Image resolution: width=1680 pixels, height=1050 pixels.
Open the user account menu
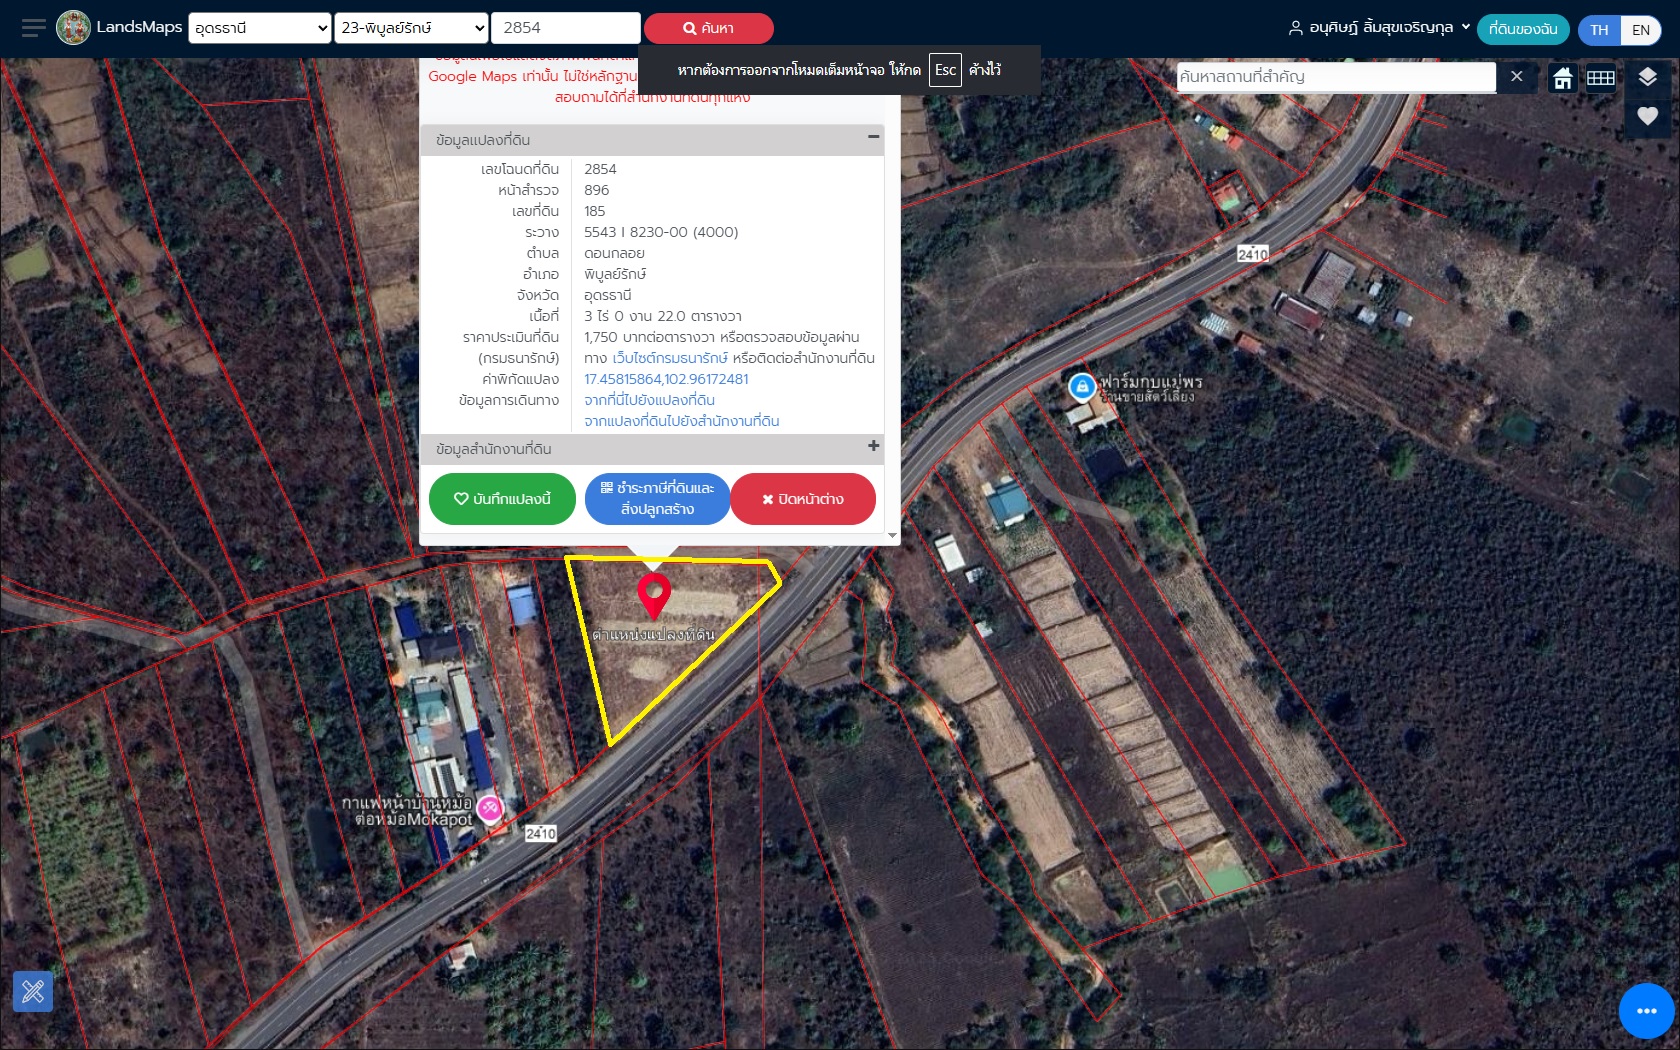[1379, 28]
